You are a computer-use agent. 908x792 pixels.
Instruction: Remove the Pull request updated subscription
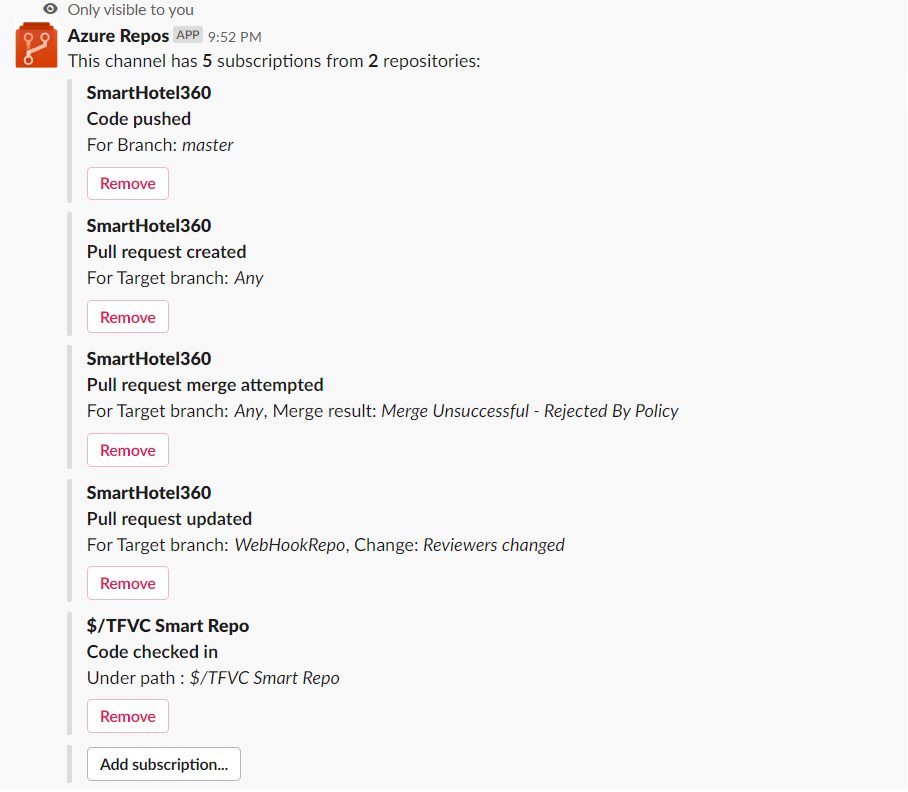[x=127, y=582]
